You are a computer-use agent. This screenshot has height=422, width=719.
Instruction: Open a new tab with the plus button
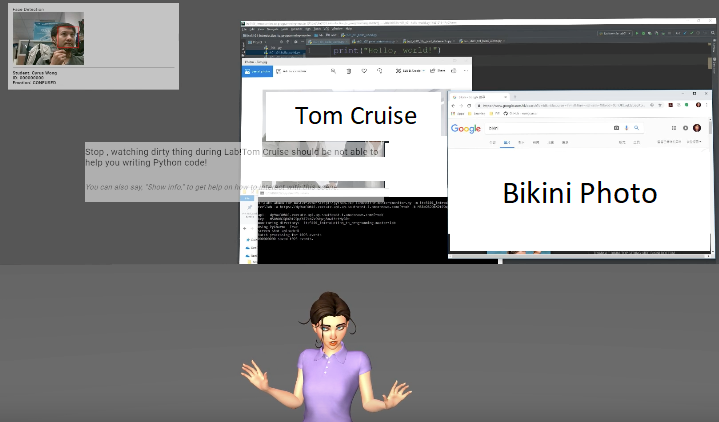point(515,97)
